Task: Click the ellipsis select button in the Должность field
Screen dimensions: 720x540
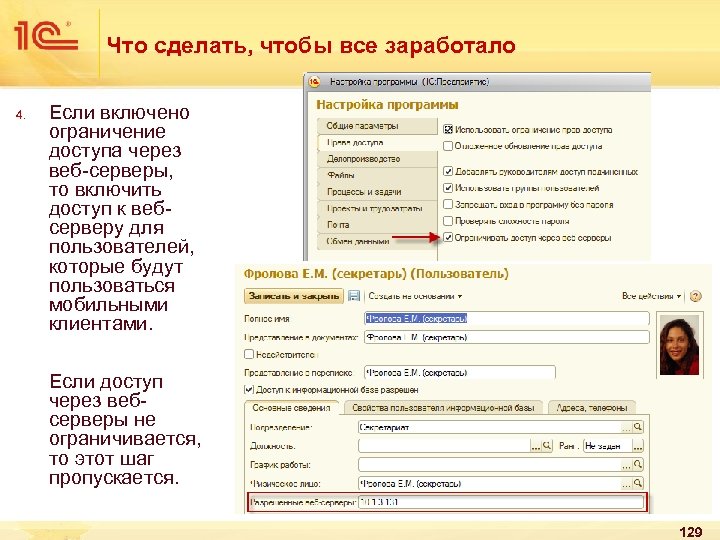Action: click(x=535, y=446)
